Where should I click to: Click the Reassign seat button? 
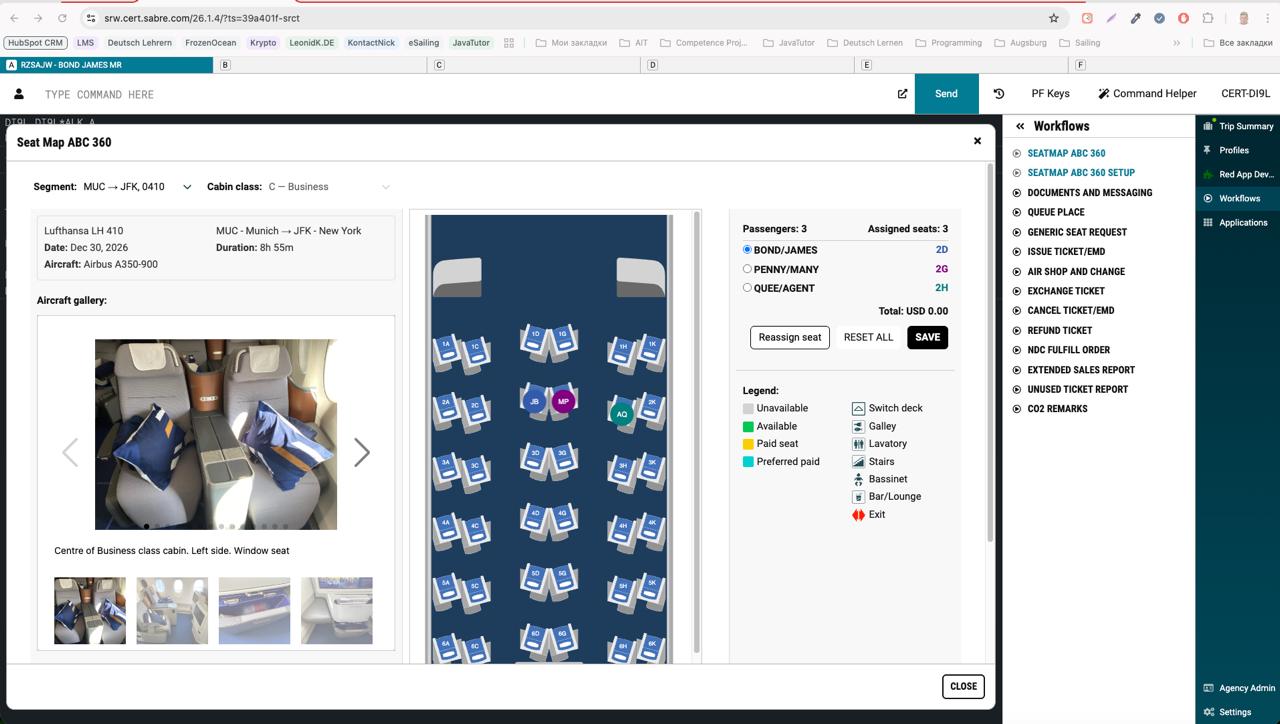coord(789,337)
